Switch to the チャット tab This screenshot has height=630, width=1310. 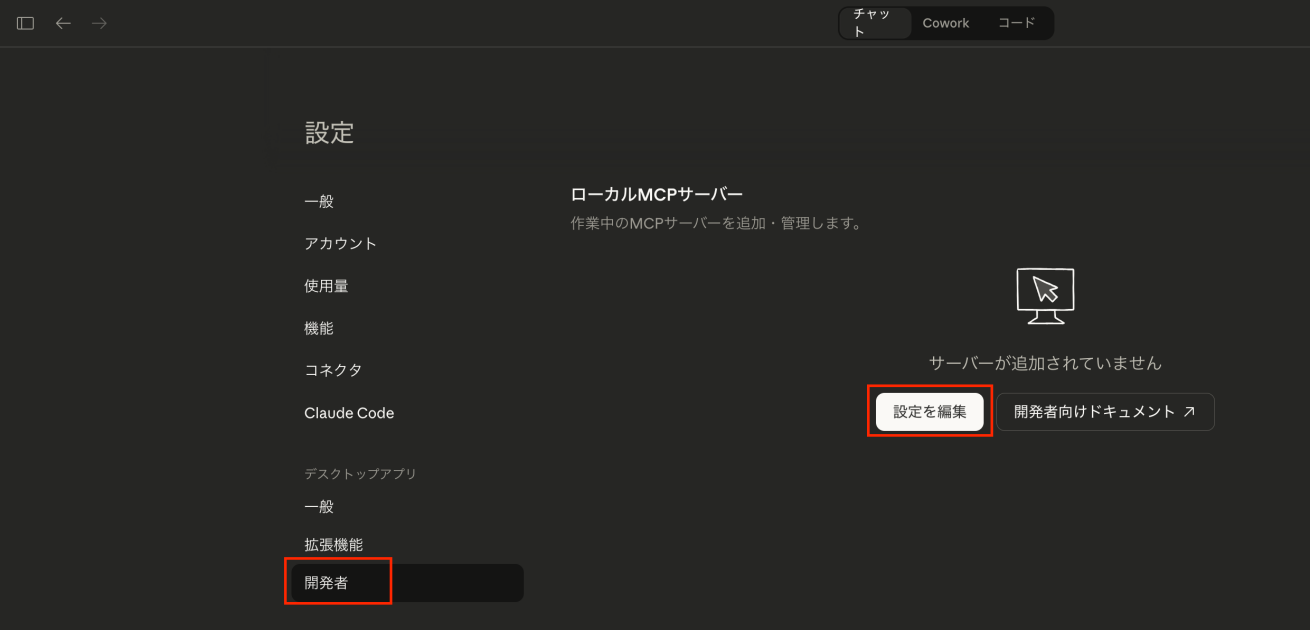(x=875, y=23)
